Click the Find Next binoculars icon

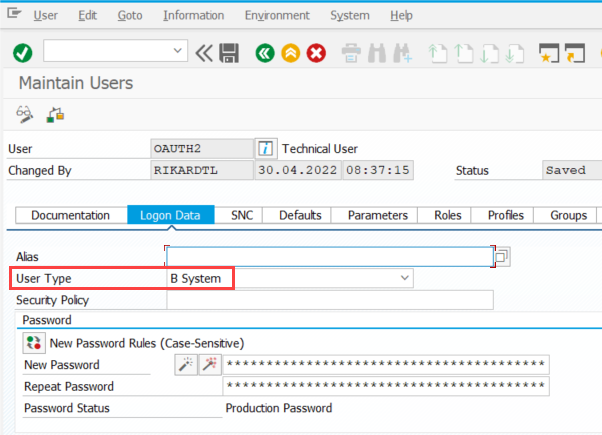pyautogui.click(x=403, y=53)
